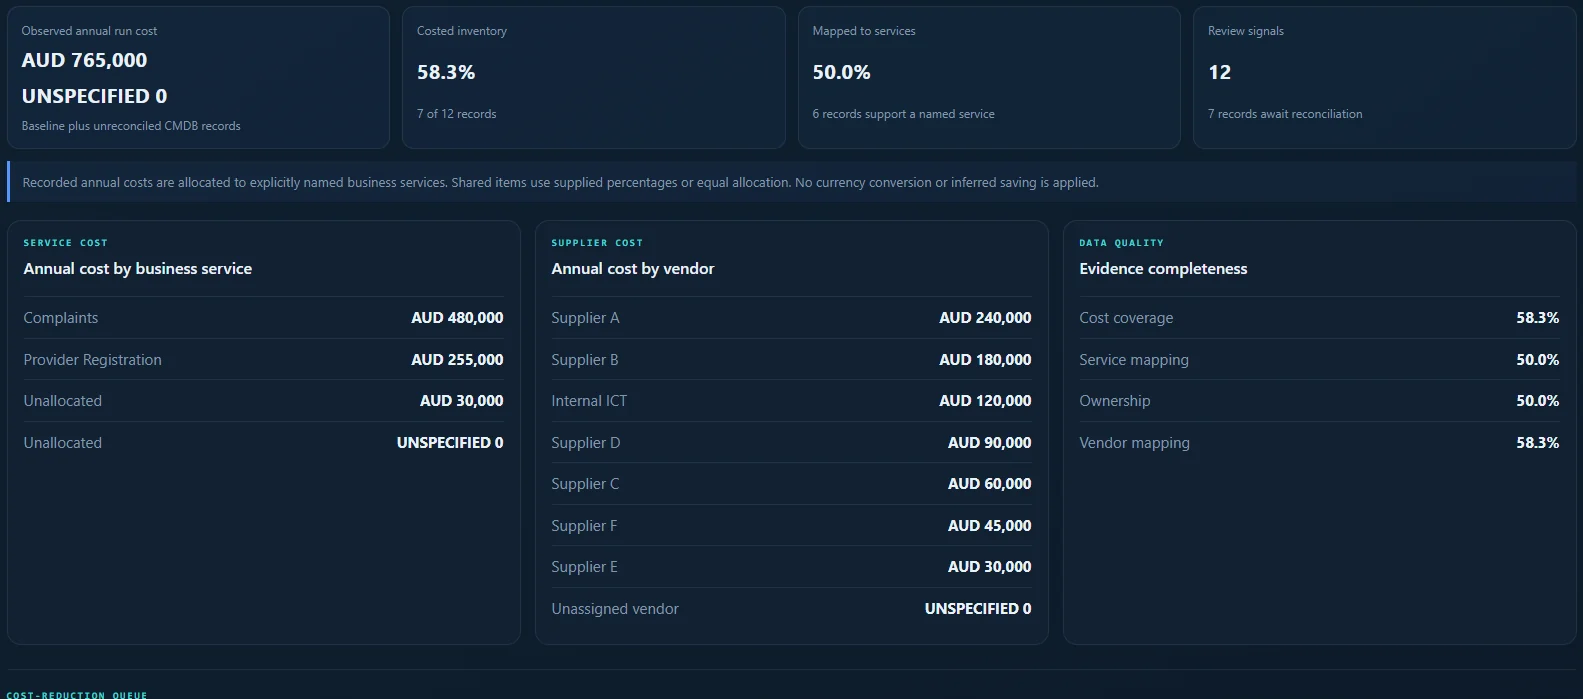
Task: Click the Mapped to services 50.0% figure
Action: click(841, 72)
